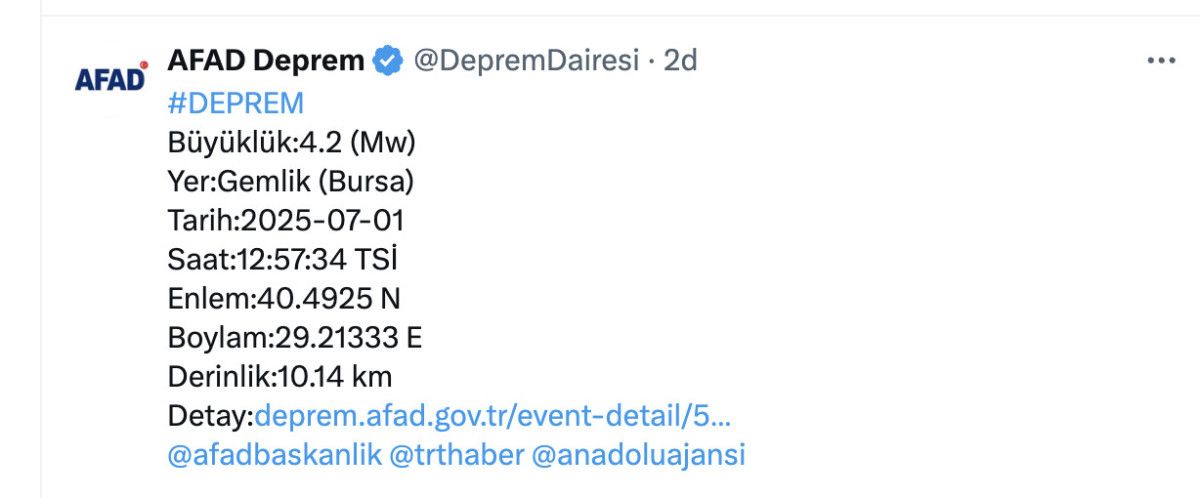Viewport: 1200px width, 498px height.
Task: Open the @trthaber mention
Action: click(x=456, y=455)
